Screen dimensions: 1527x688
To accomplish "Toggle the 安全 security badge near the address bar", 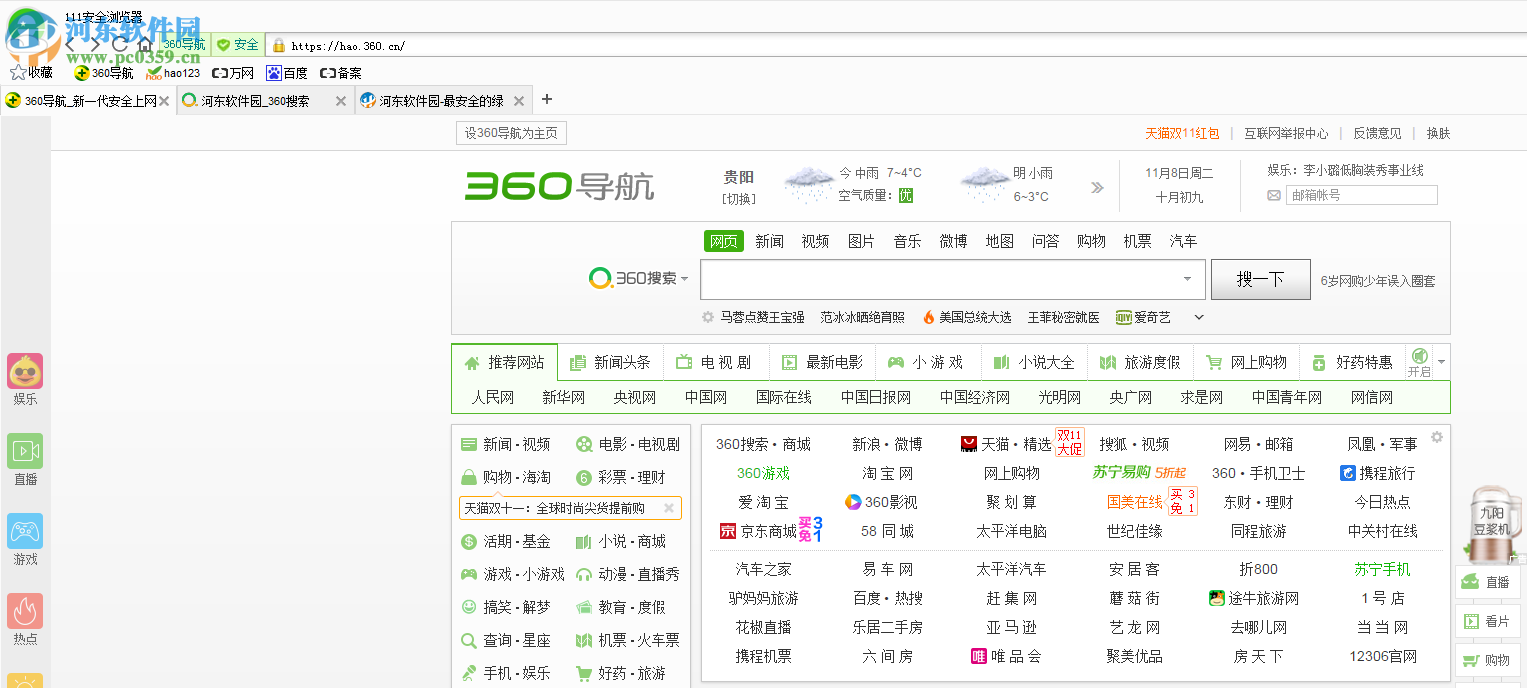I will click(x=238, y=44).
